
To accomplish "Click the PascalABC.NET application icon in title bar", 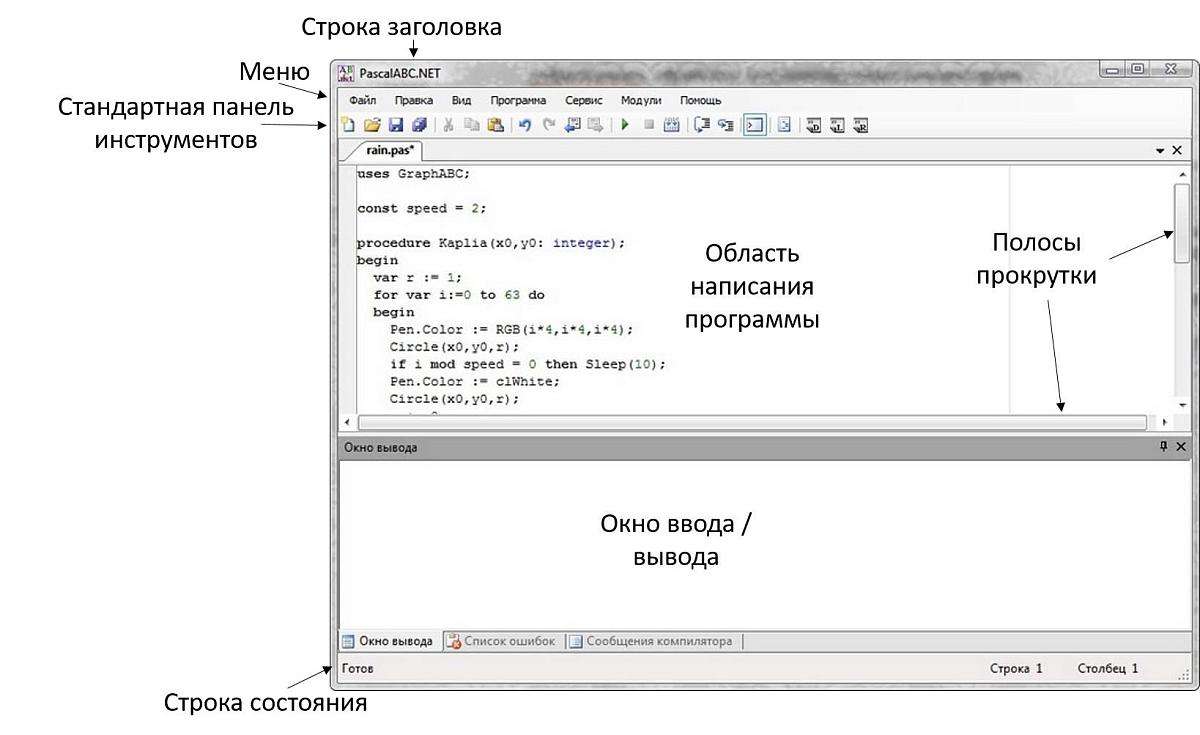I will point(346,73).
